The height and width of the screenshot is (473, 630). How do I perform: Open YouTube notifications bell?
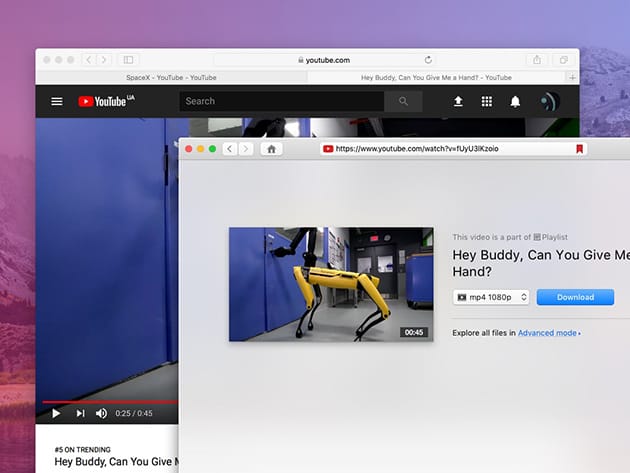[x=515, y=101]
